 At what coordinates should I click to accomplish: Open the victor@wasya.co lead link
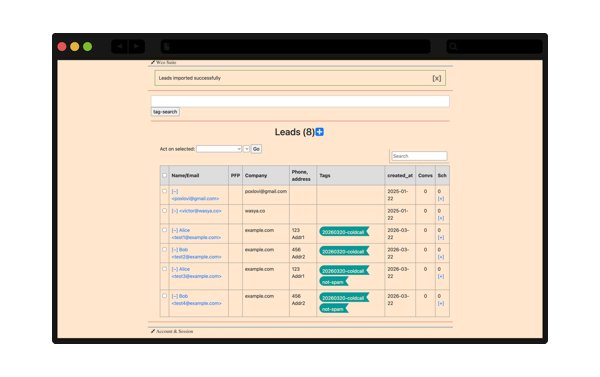[196, 211]
